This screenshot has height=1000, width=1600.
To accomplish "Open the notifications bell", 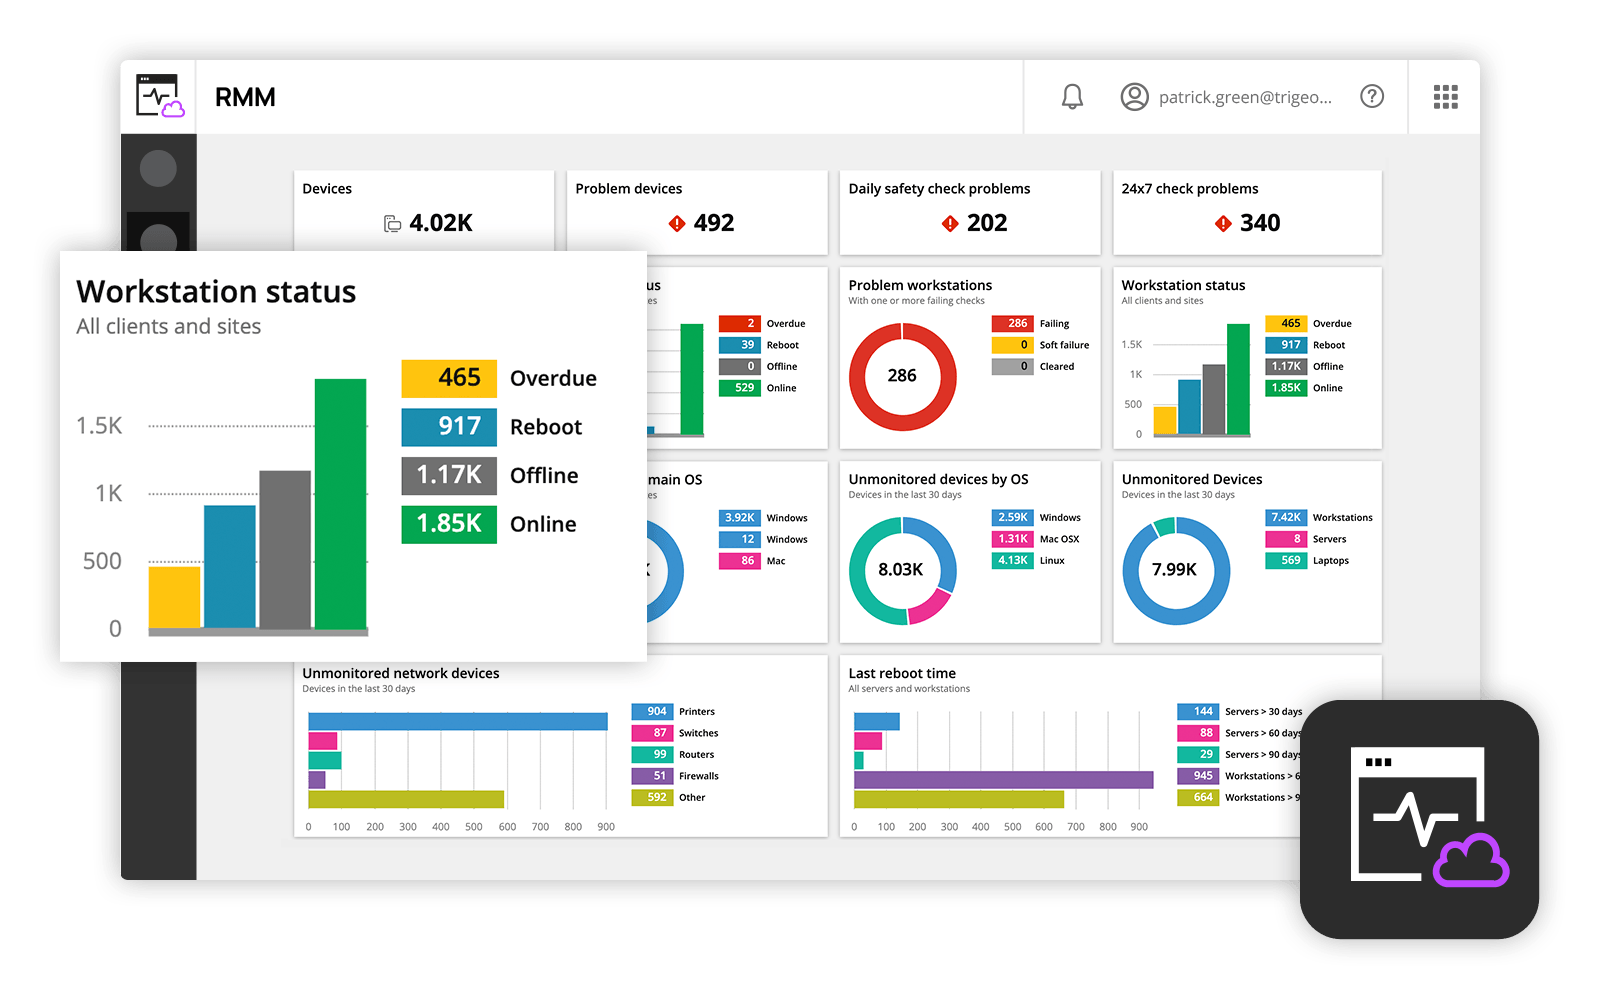I will pyautogui.click(x=1072, y=97).
